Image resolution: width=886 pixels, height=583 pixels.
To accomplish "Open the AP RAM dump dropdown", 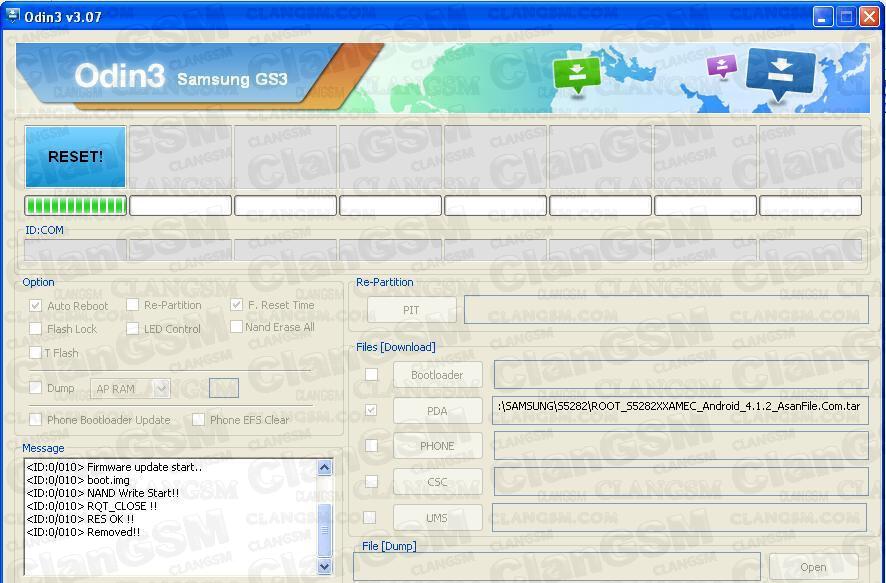I will pos(162,389).
